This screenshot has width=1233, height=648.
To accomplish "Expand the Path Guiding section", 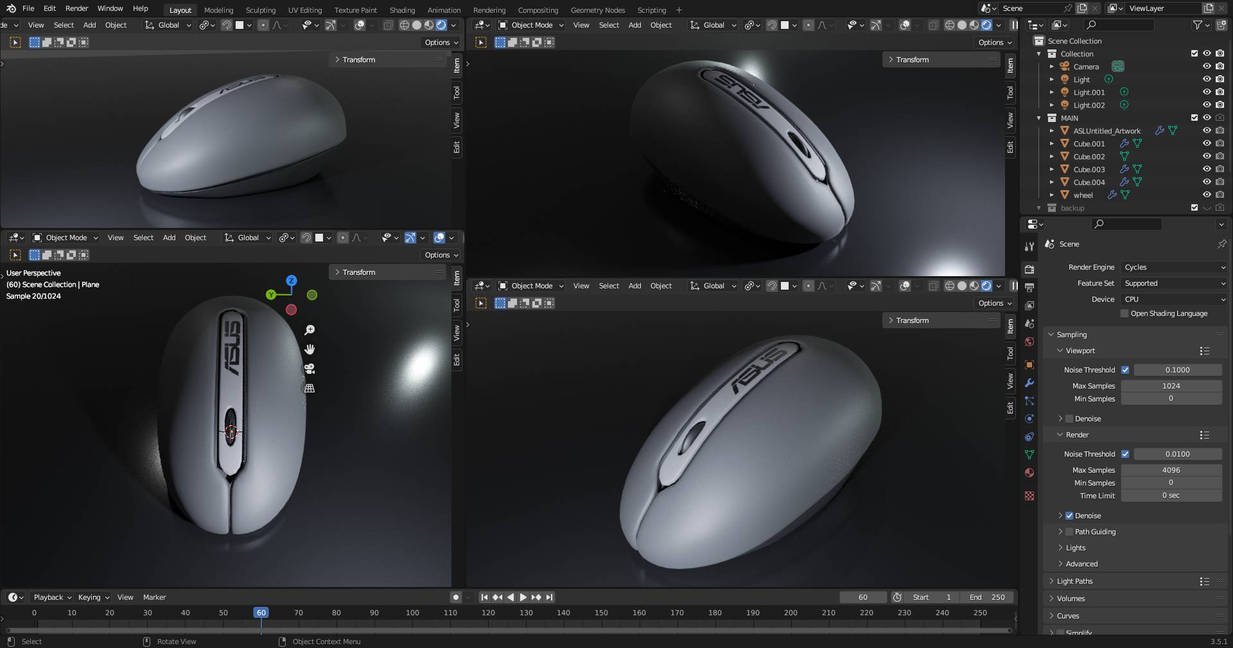I will pyautogui.click(x=1060, y=531).
